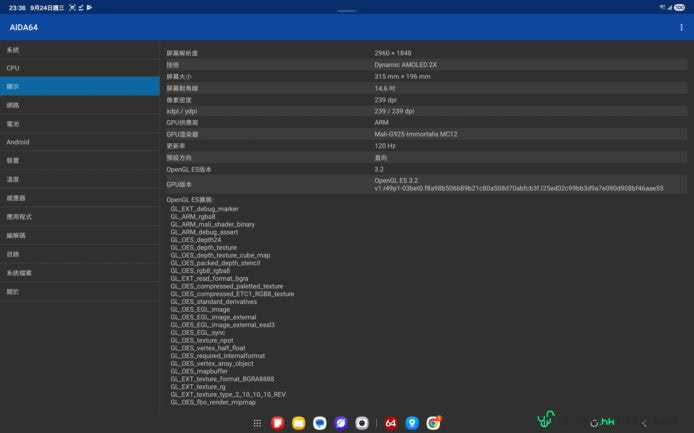This screenshot has height=433, width=694.
Task: Select the Dynamic AMOLED 2X value
Action: (x=405, y=65)
